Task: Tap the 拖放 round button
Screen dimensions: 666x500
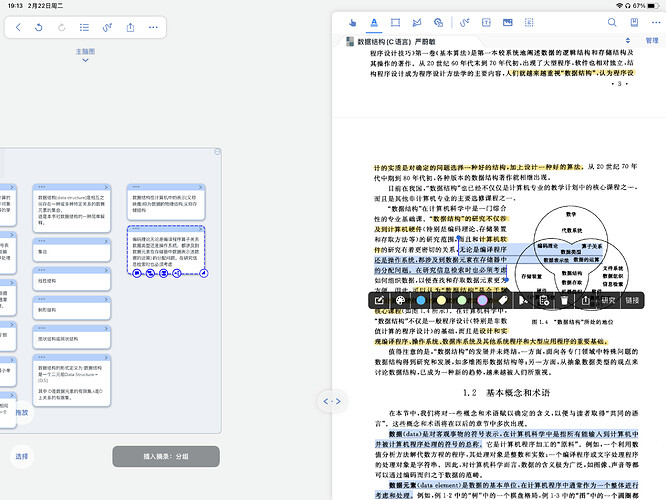Action: click(22, 412)
